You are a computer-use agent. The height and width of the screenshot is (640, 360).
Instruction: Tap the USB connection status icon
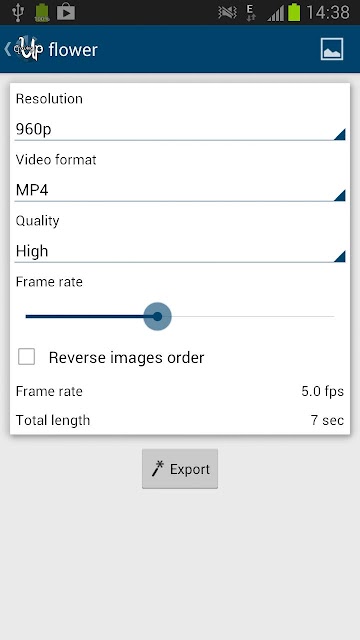[x=17, y=12]
